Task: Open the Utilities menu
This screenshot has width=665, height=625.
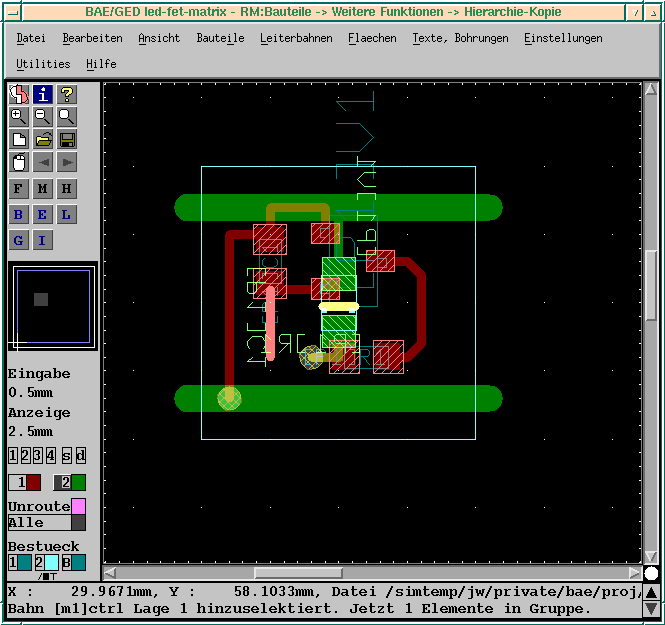Action: [x=43, y=64]
